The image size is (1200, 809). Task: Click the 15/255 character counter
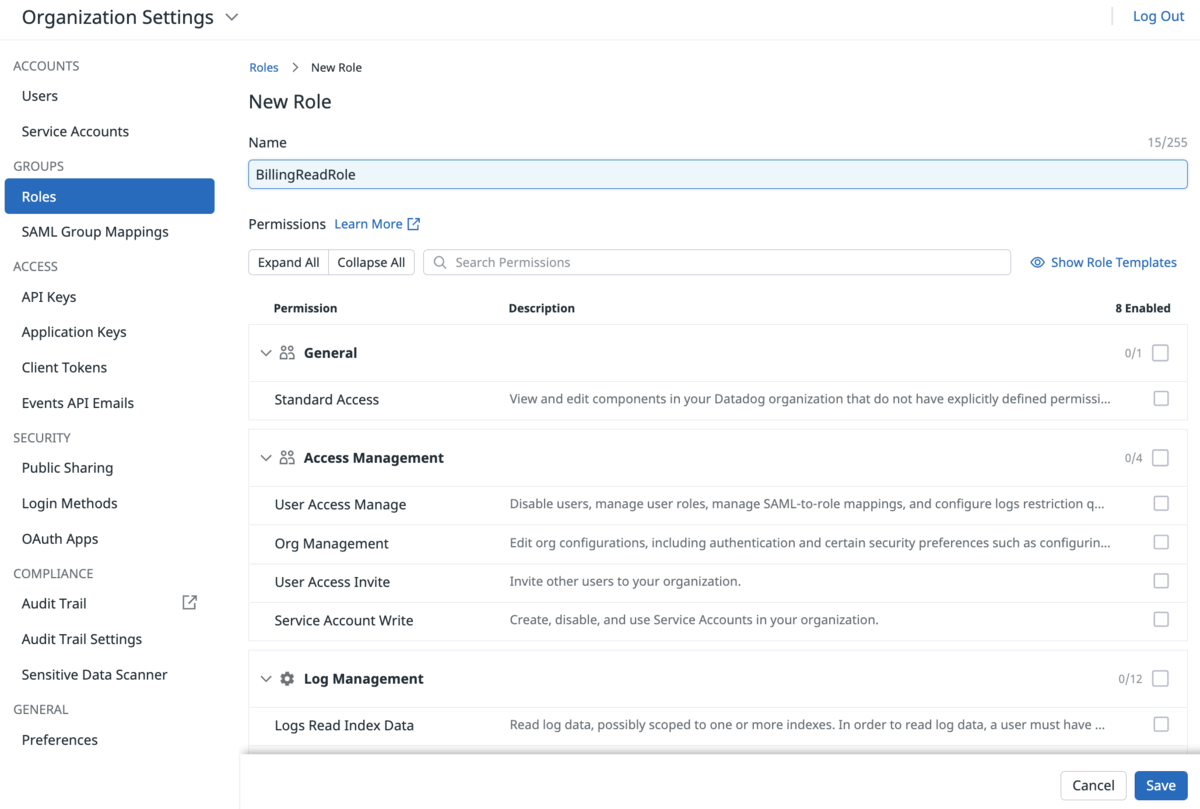(x=1168, y=143)
